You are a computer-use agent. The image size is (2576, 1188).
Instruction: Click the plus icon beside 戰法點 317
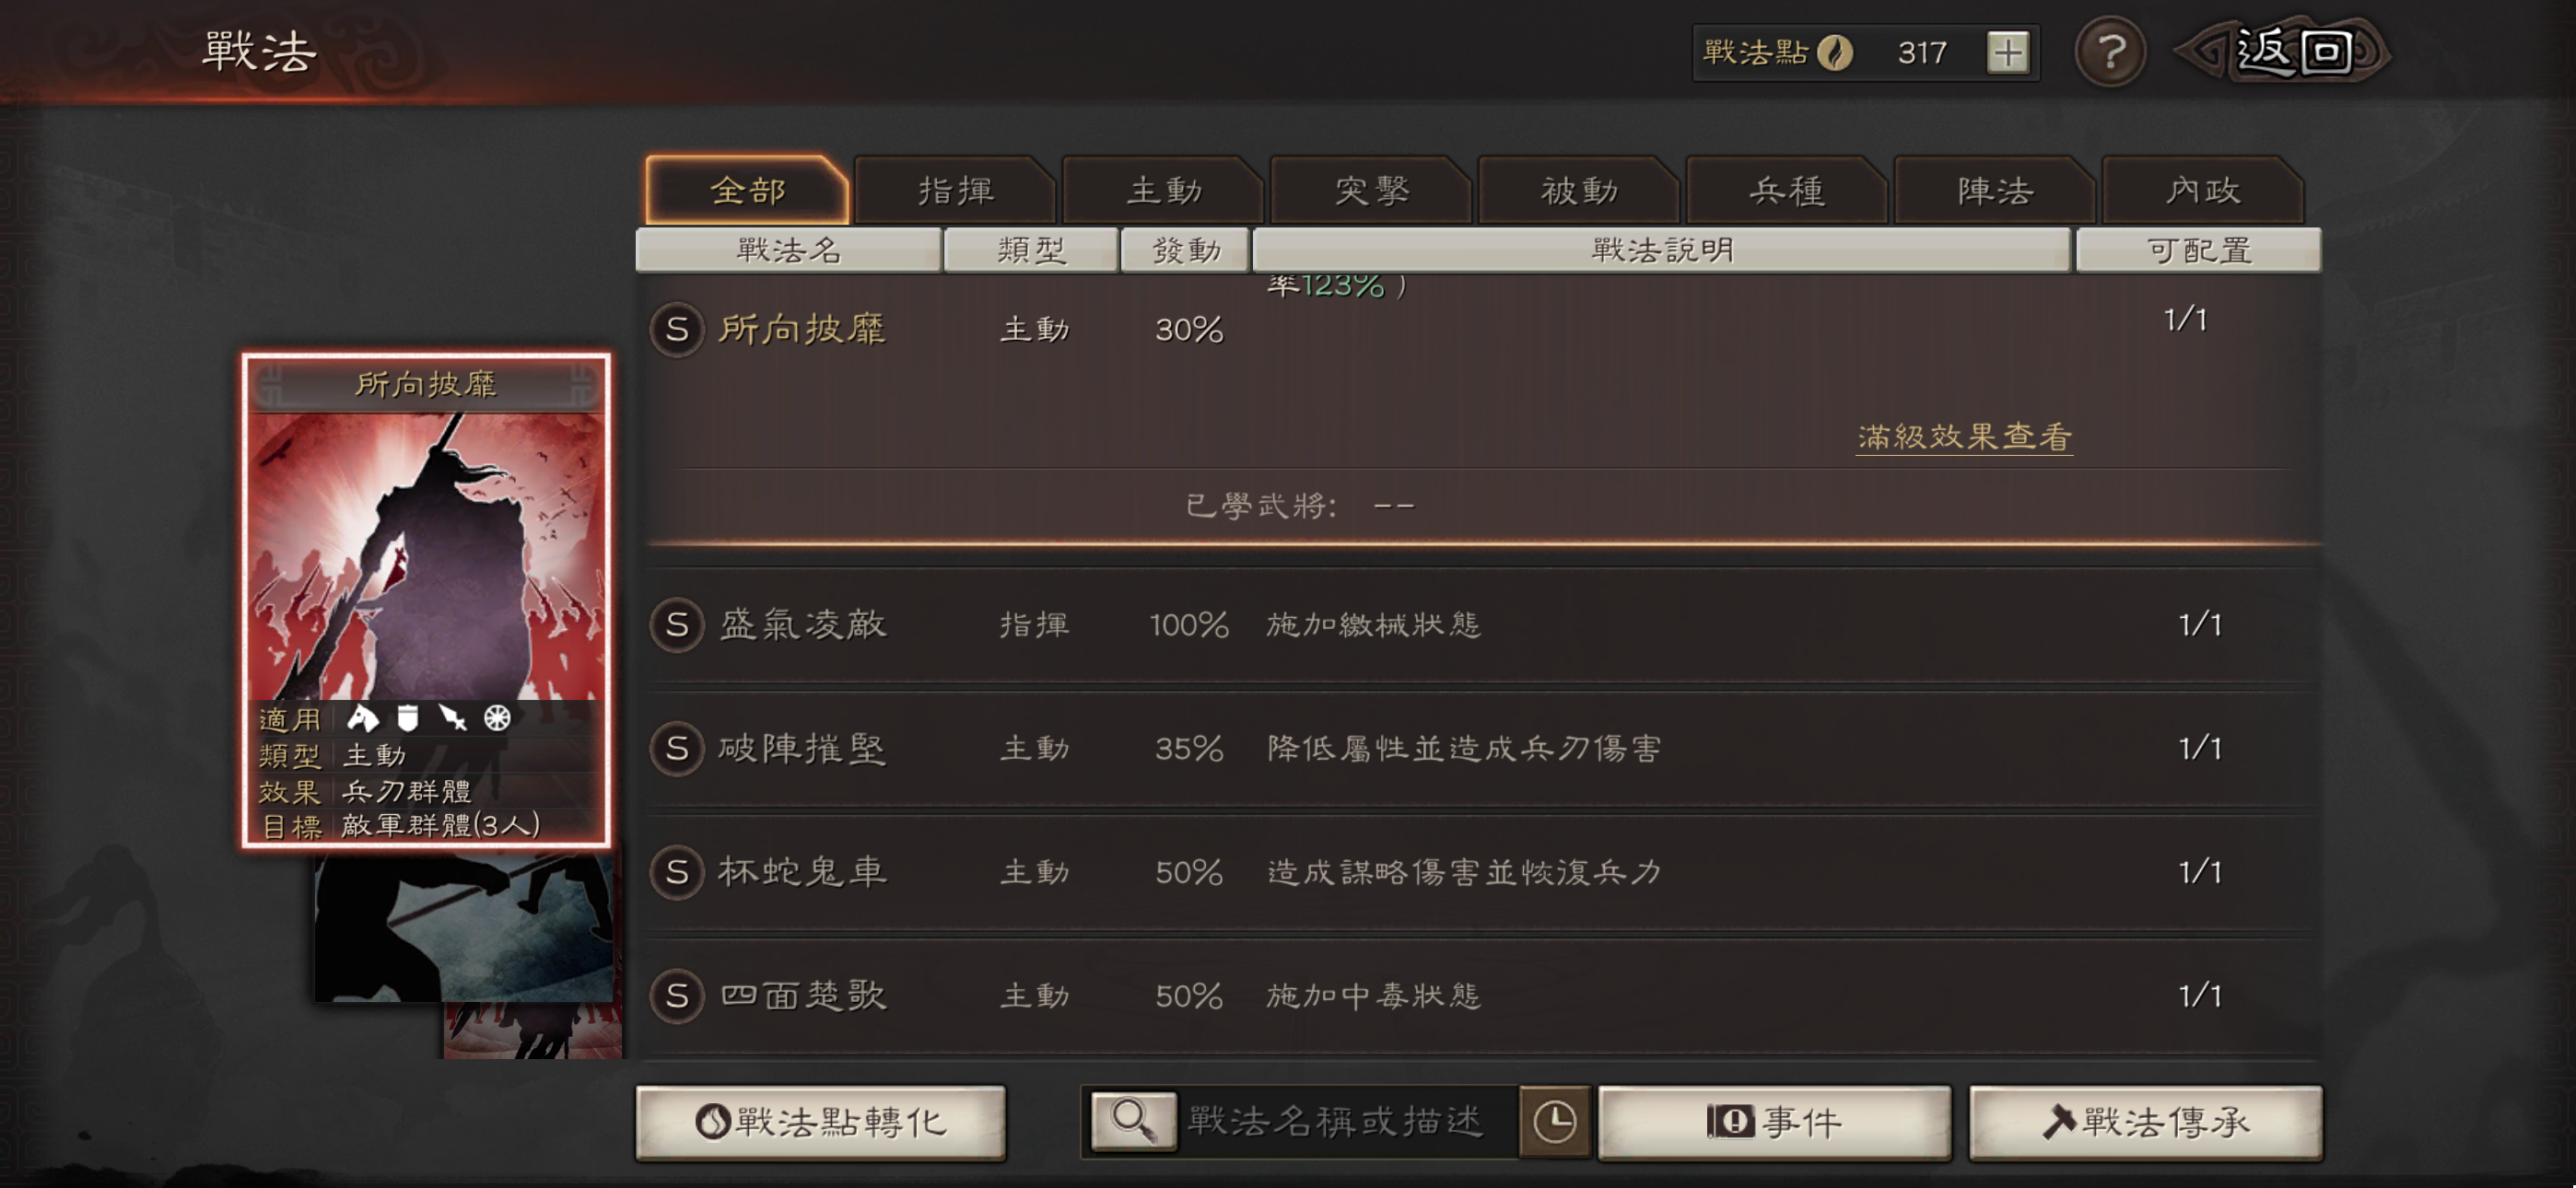point(2008,52)
